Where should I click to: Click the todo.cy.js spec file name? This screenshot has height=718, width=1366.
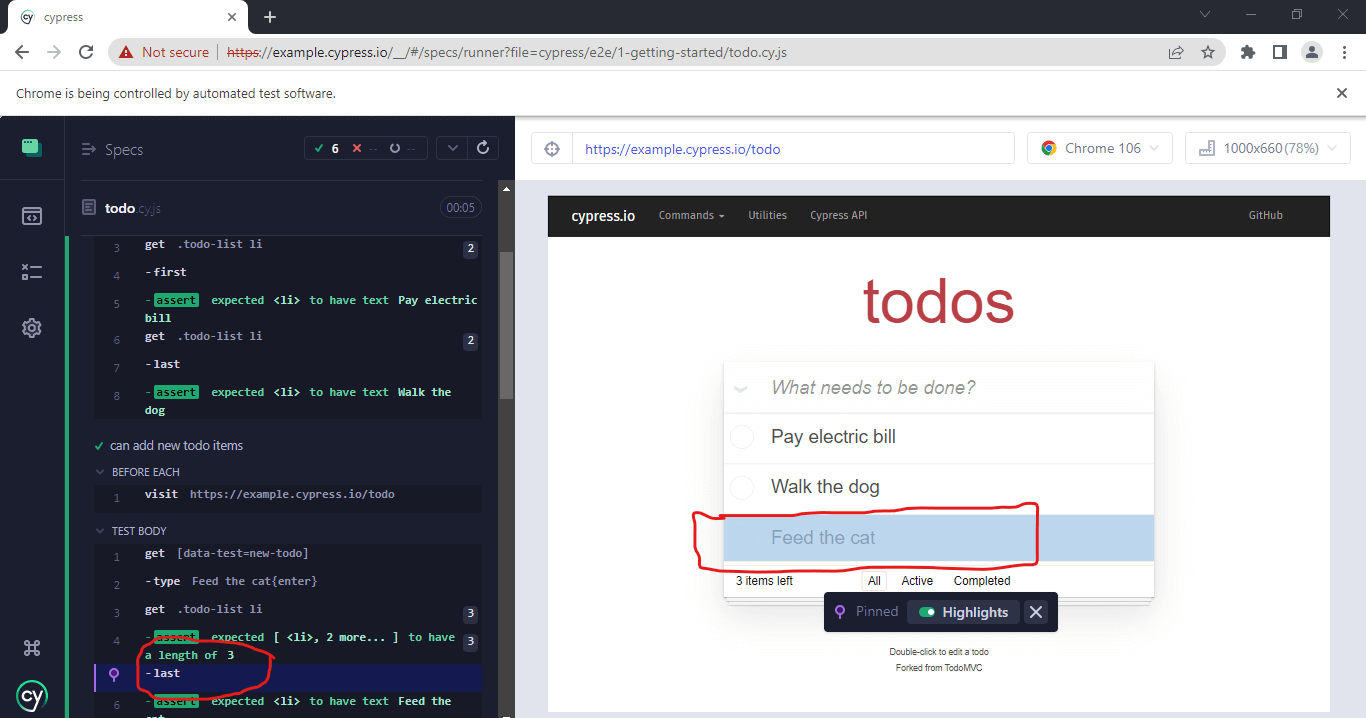[x=132, y=208]
